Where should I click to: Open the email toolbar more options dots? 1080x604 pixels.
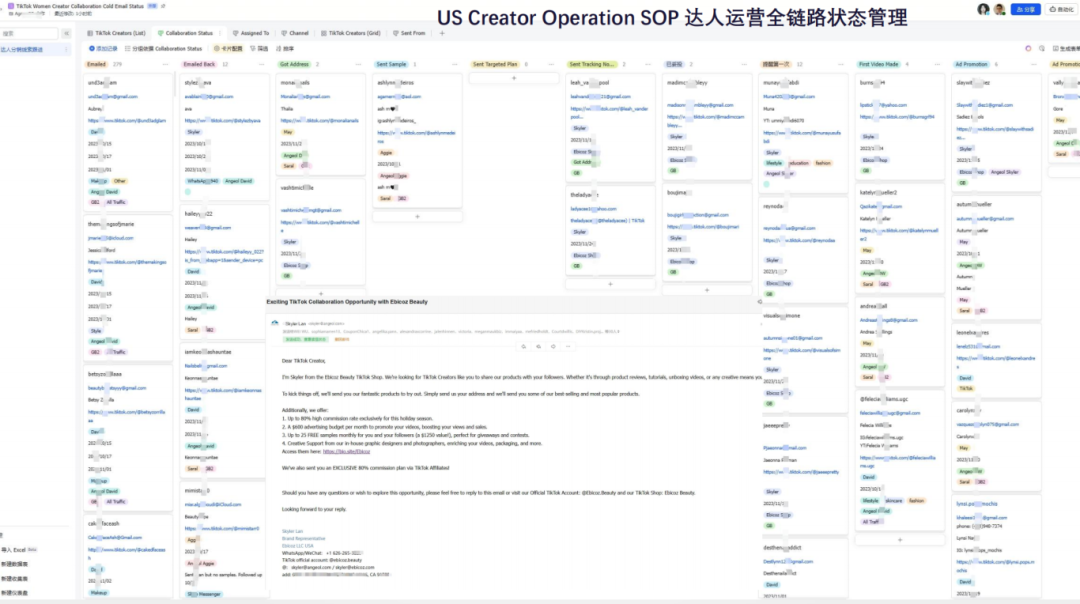point(568,346)
